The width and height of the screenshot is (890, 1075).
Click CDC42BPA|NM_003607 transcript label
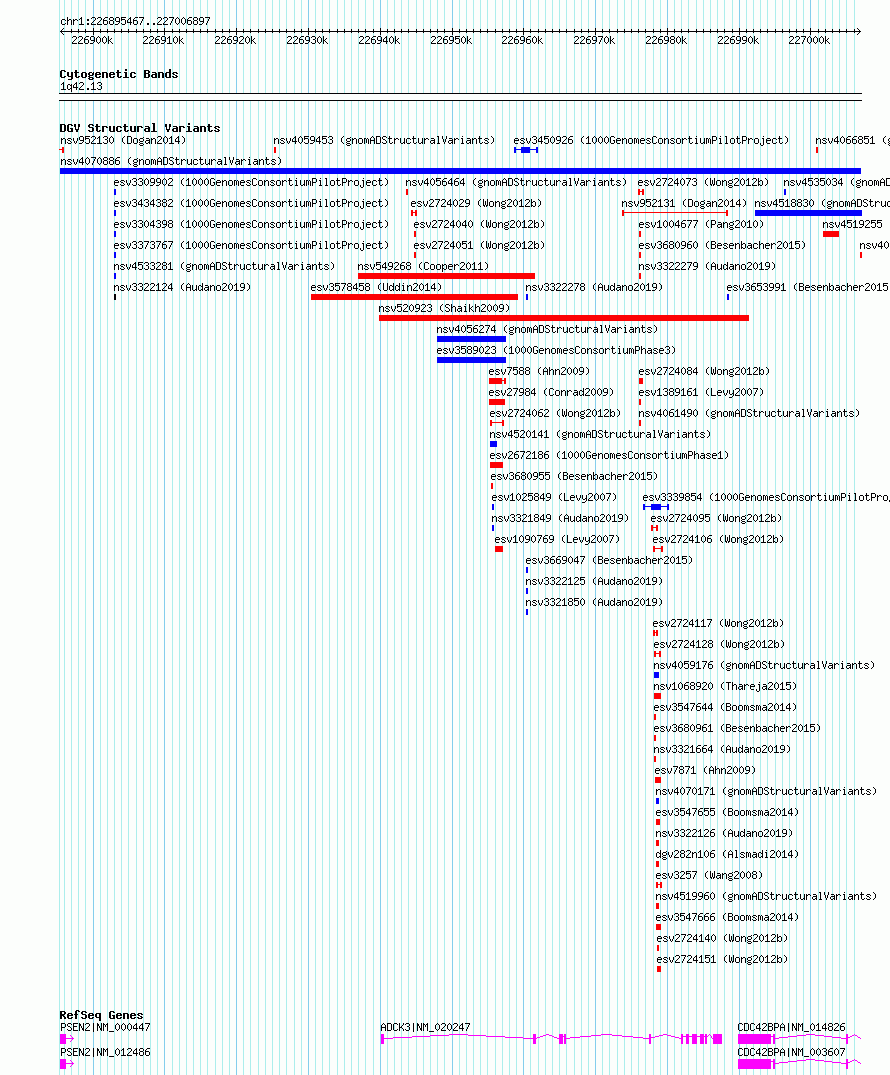pos(791,1052)
